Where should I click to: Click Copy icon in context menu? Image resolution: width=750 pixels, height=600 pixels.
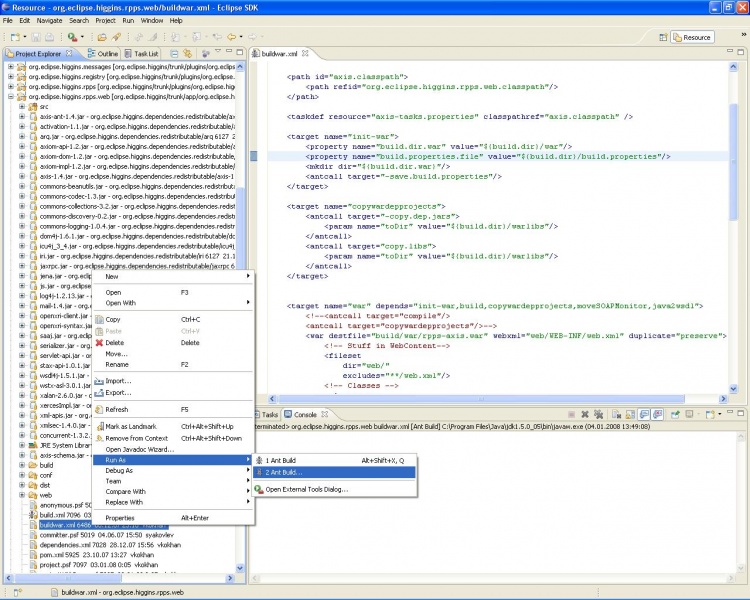99,319
